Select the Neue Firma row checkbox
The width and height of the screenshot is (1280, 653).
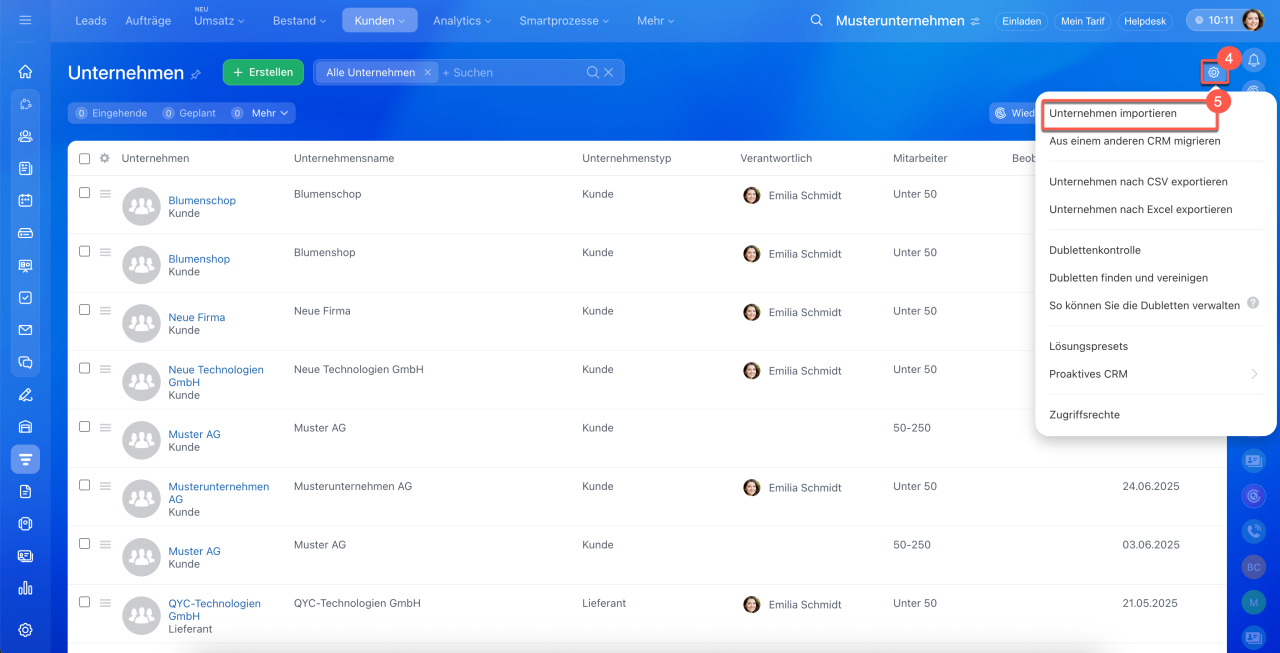85,310
